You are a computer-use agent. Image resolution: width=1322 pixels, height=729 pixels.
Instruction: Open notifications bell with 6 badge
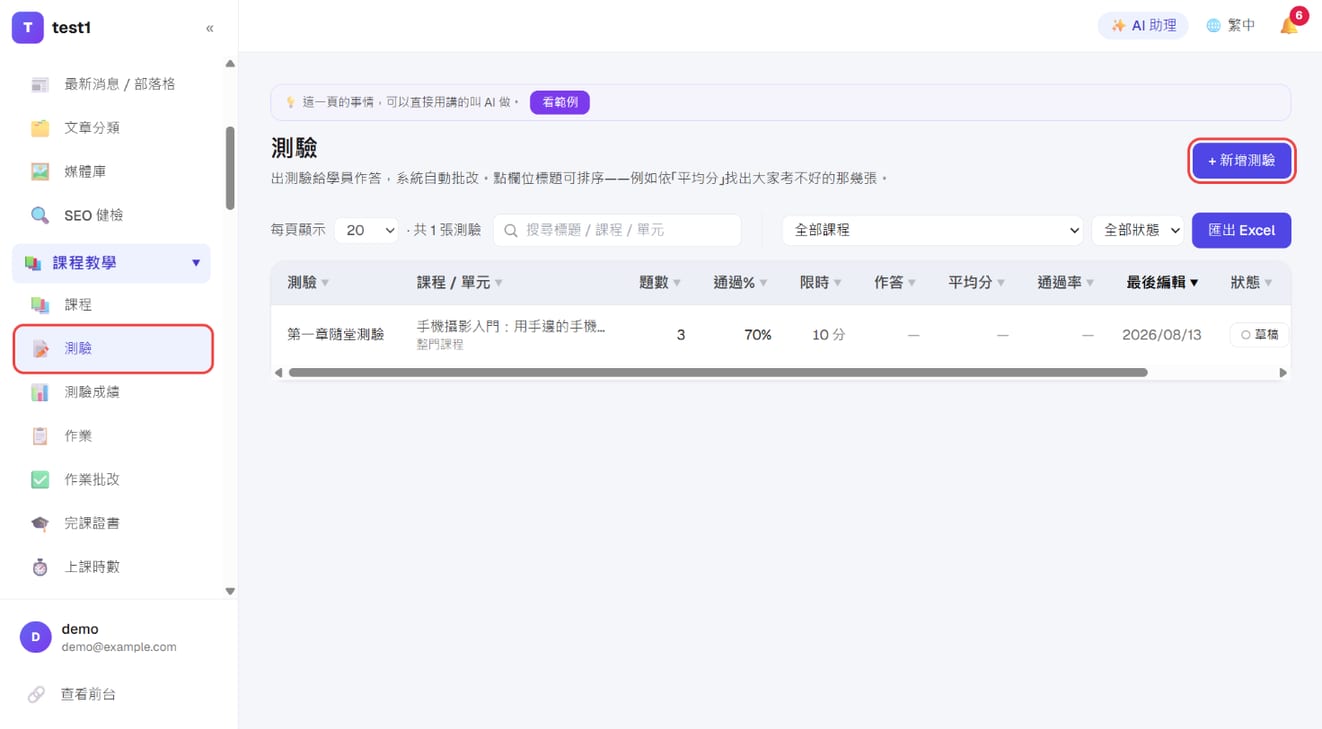[x=1290, y=25]
